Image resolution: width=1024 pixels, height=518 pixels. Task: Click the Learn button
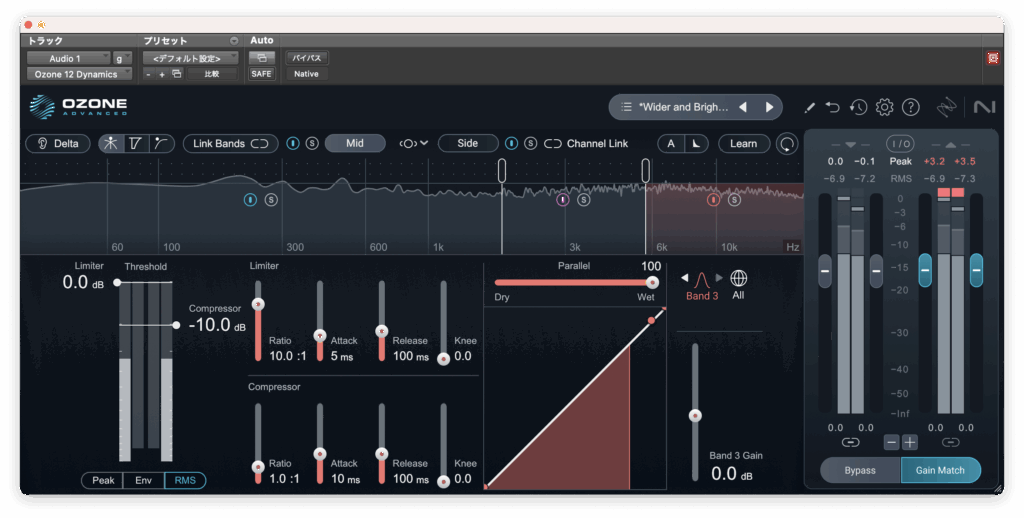point(743,143)
